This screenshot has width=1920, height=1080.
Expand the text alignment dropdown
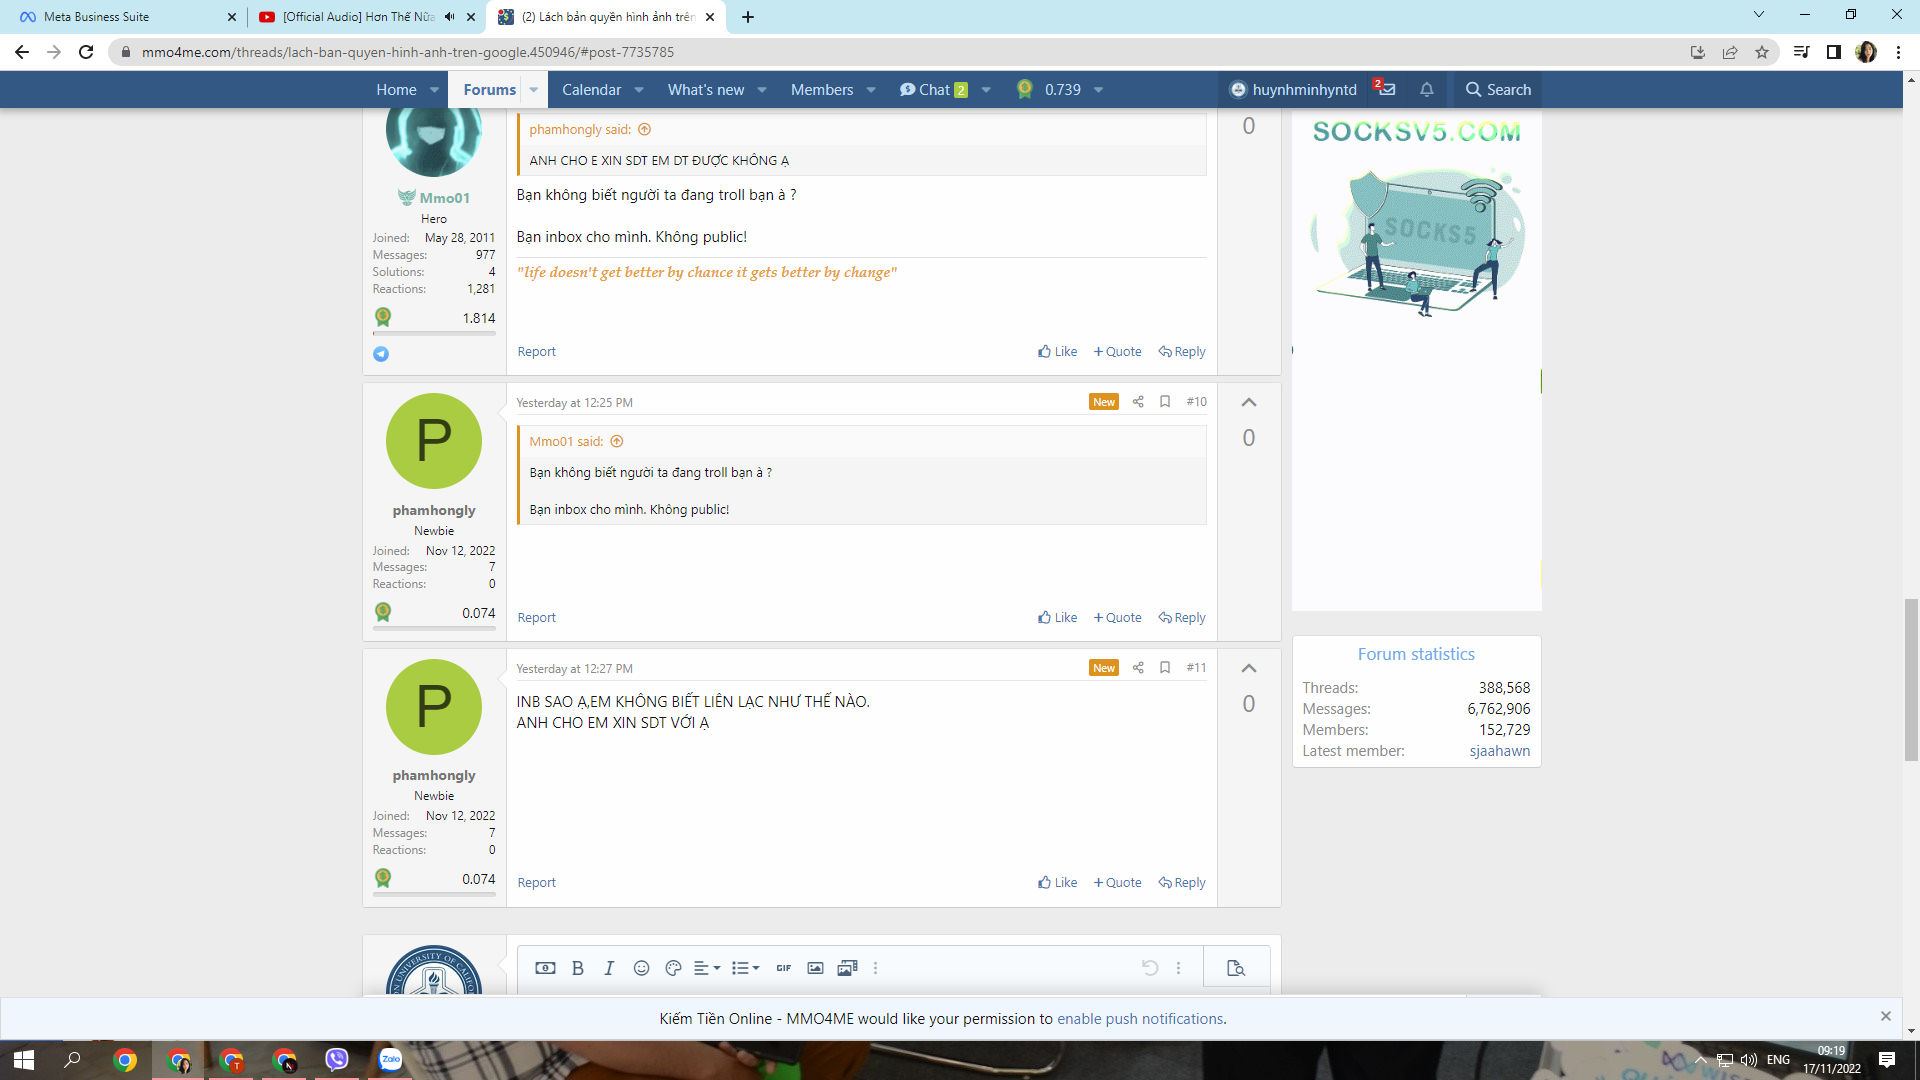(707, 968)
